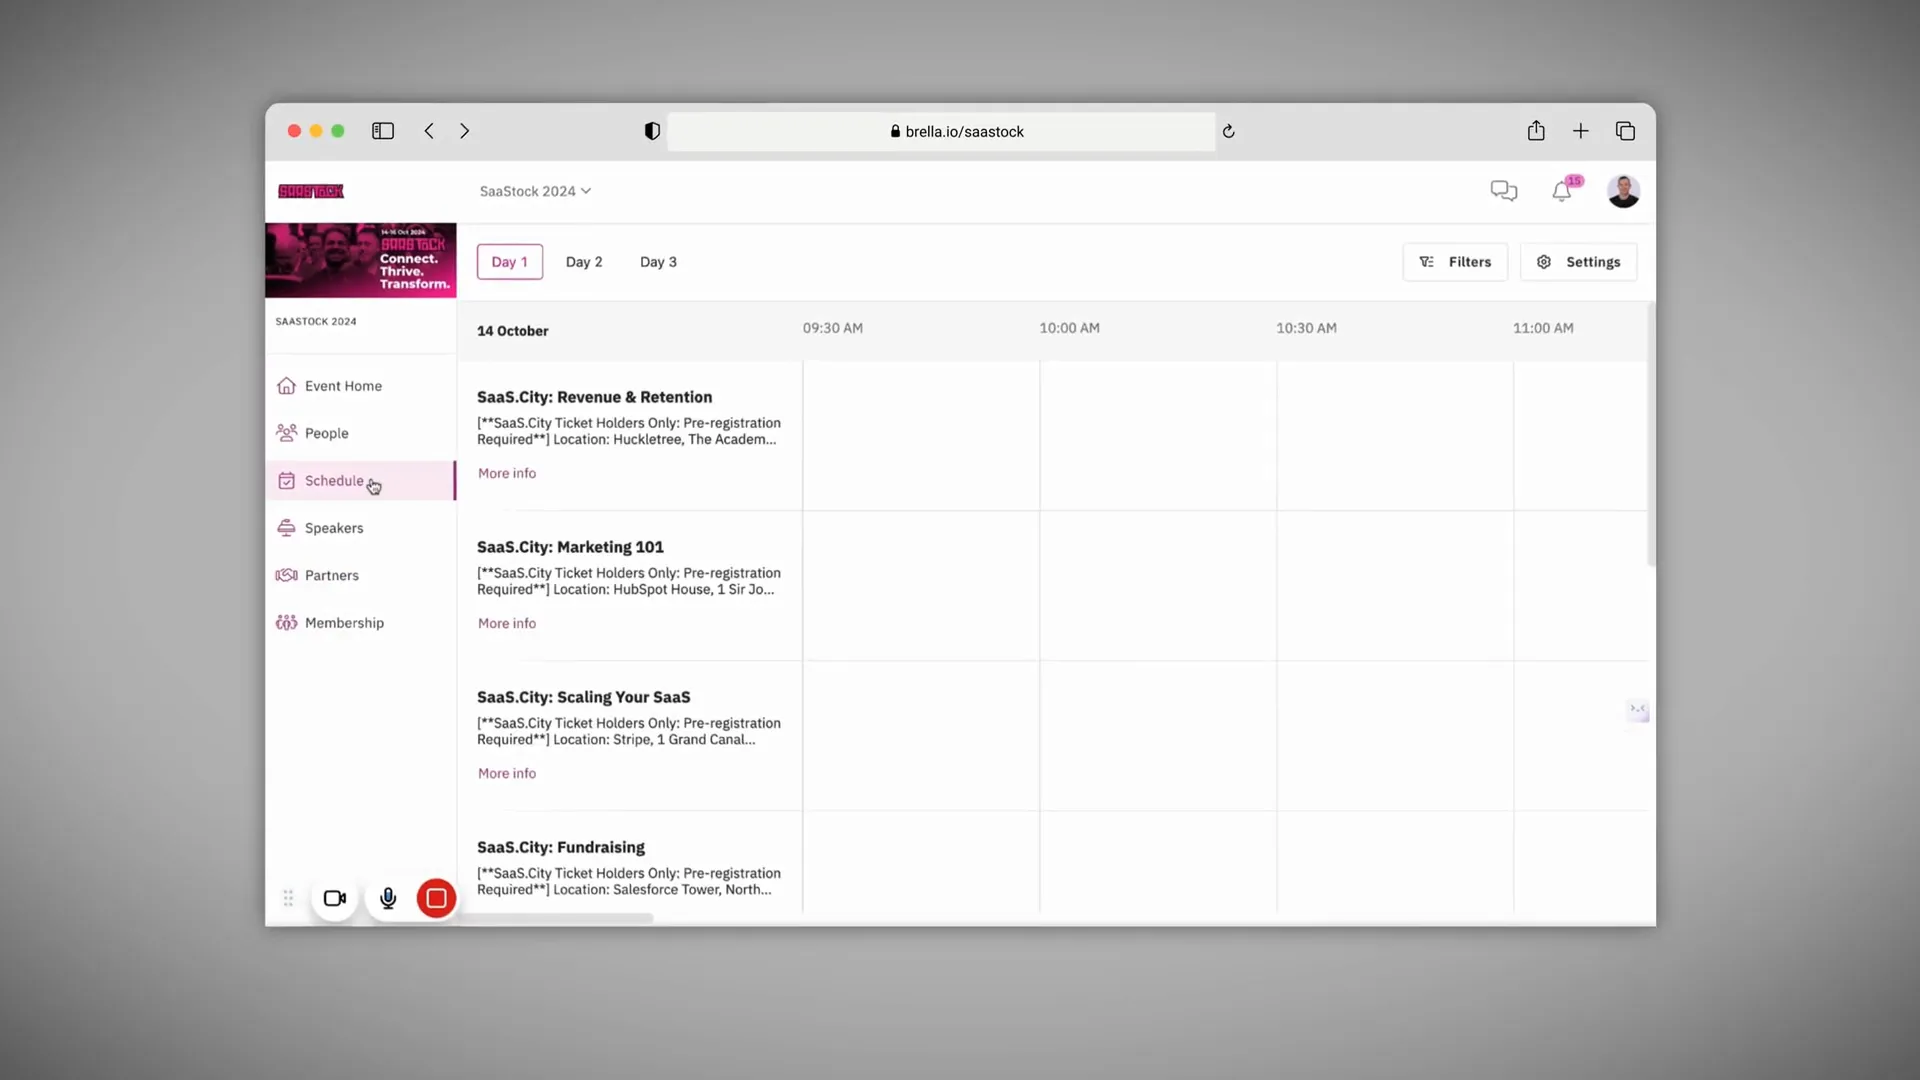The height and width of the screenshot is (1080, 1920).
Task: Open Partners in the sidebar
Action: click(361, 575)
